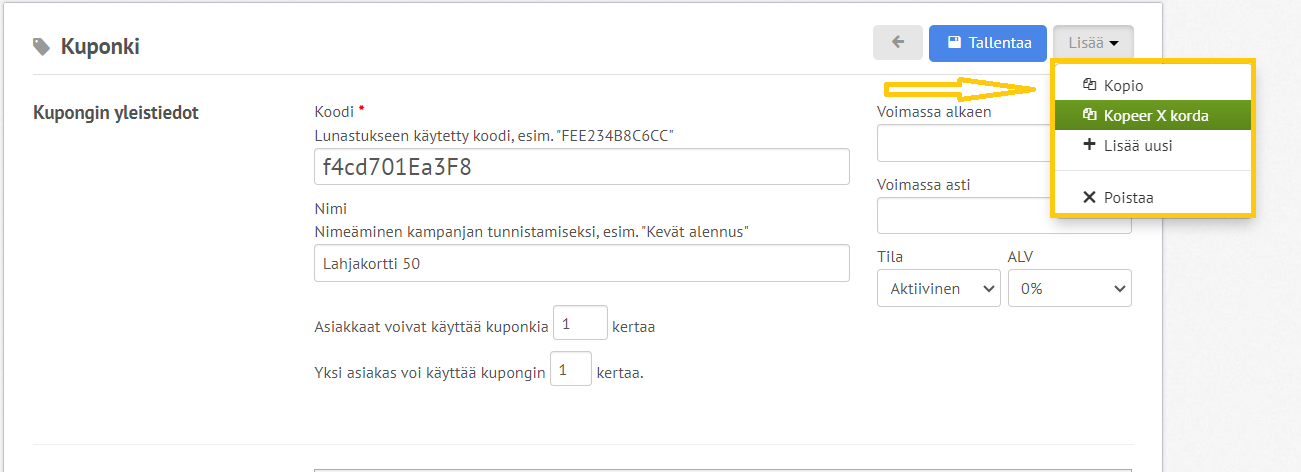Click the Nimi field with Lahjakortti 50
Screen dimensions: 1301x472
click(x=582, y=263)
